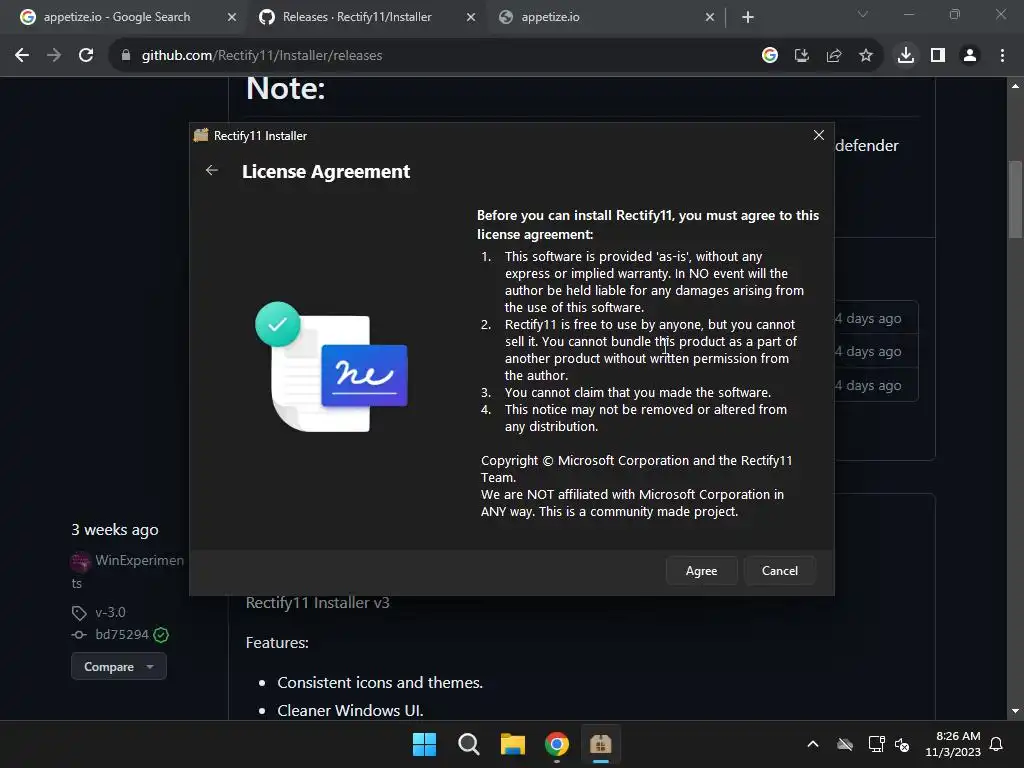Cancel the Rectify11 installer
1024x768 pixels.
[780, 571]
